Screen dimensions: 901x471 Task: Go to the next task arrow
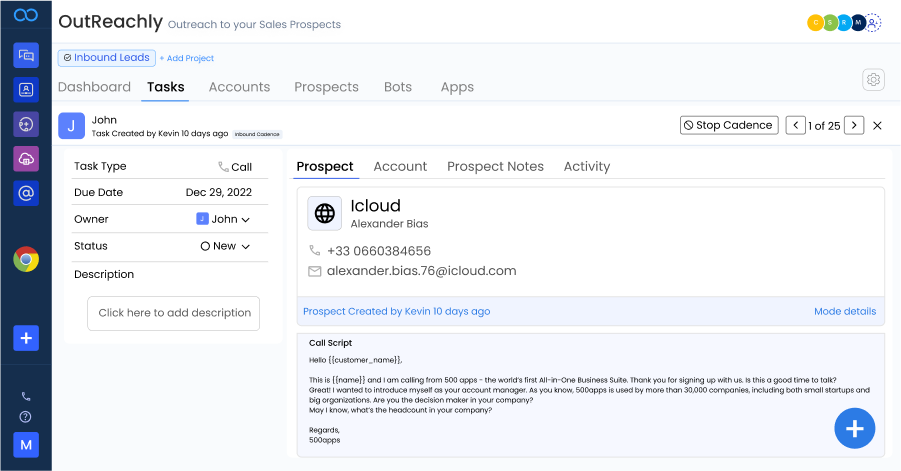coord(854,125)
